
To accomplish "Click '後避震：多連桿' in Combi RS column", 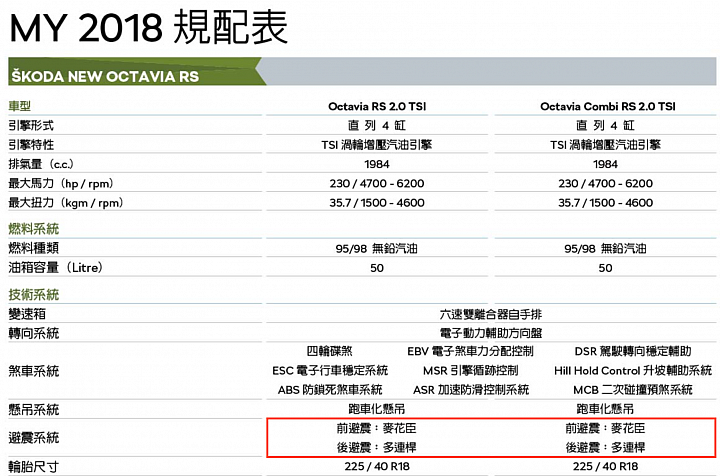I will [x=605, y=447].
